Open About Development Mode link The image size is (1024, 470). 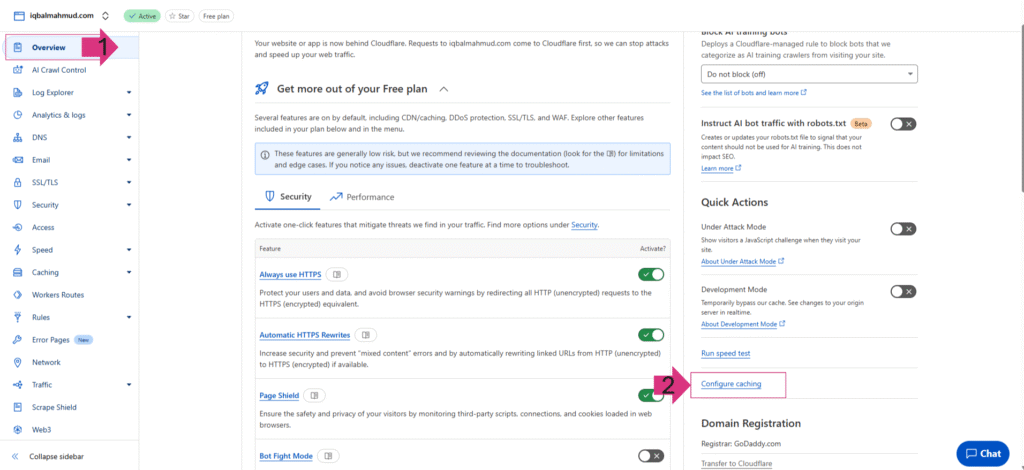pyautogui.click(x=743, y=324)
